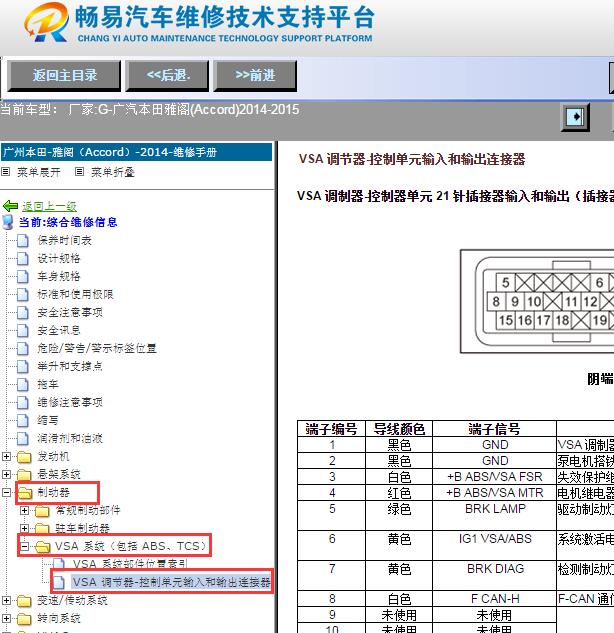The height and width of the screenshot is (633, 614).
Task: Click the BRK LAMP signal cell
Action: [495, 516]
